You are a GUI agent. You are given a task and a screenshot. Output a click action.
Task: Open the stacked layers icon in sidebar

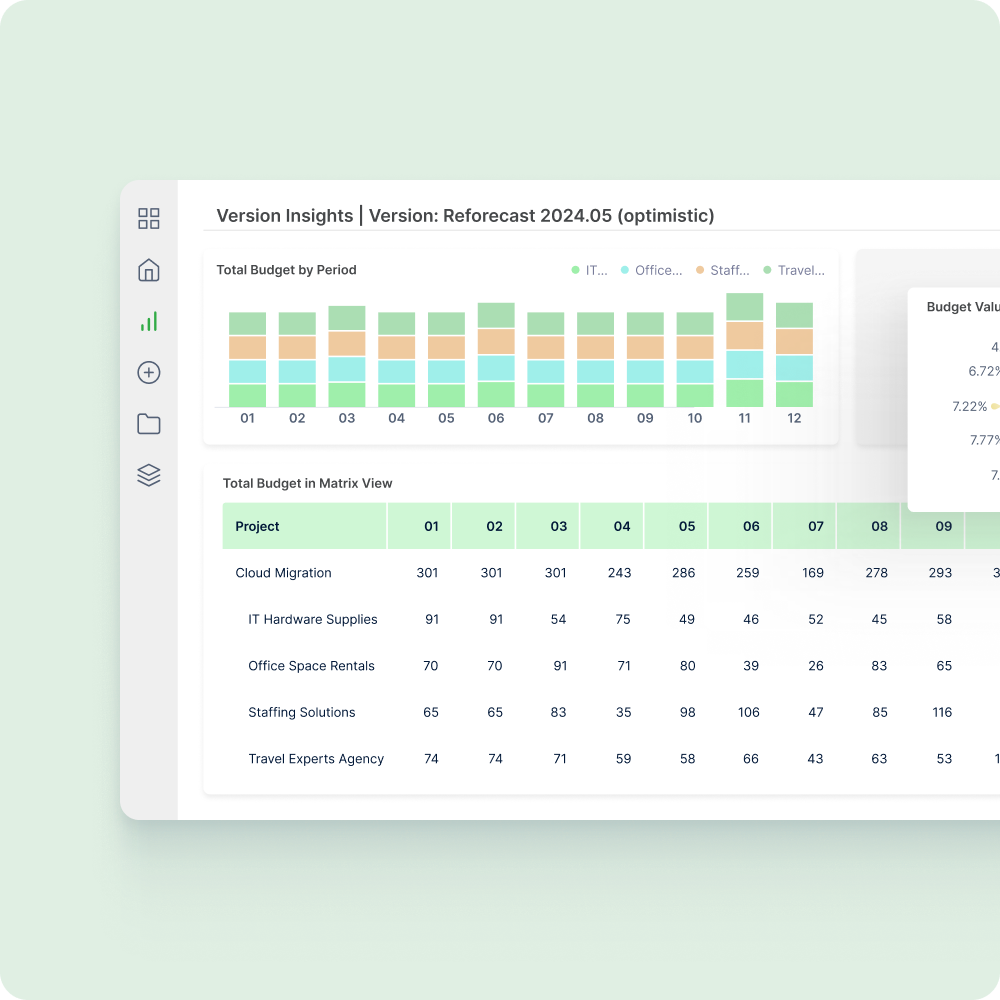[x=149, y=475]
